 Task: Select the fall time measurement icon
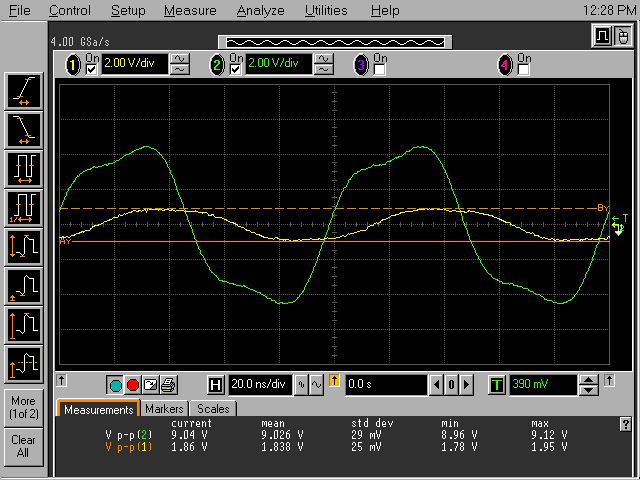coord(24,130)
